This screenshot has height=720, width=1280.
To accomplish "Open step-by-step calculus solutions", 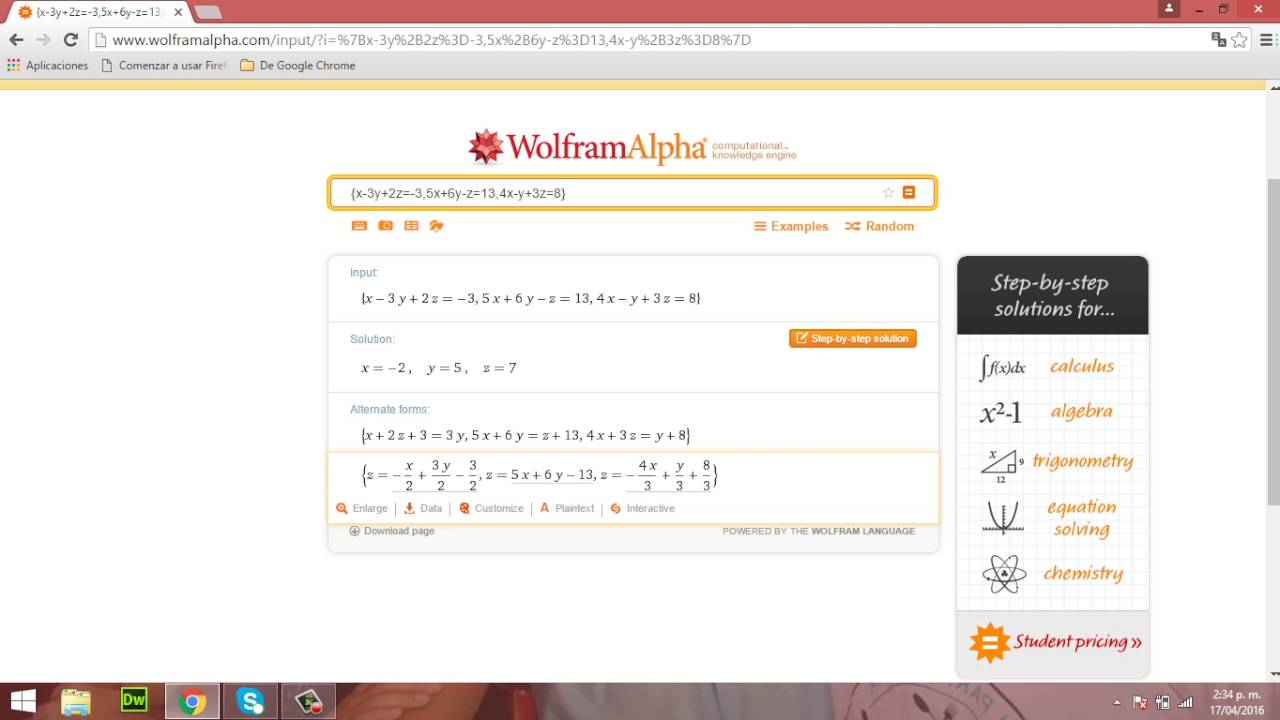I will click(1082, 367).
